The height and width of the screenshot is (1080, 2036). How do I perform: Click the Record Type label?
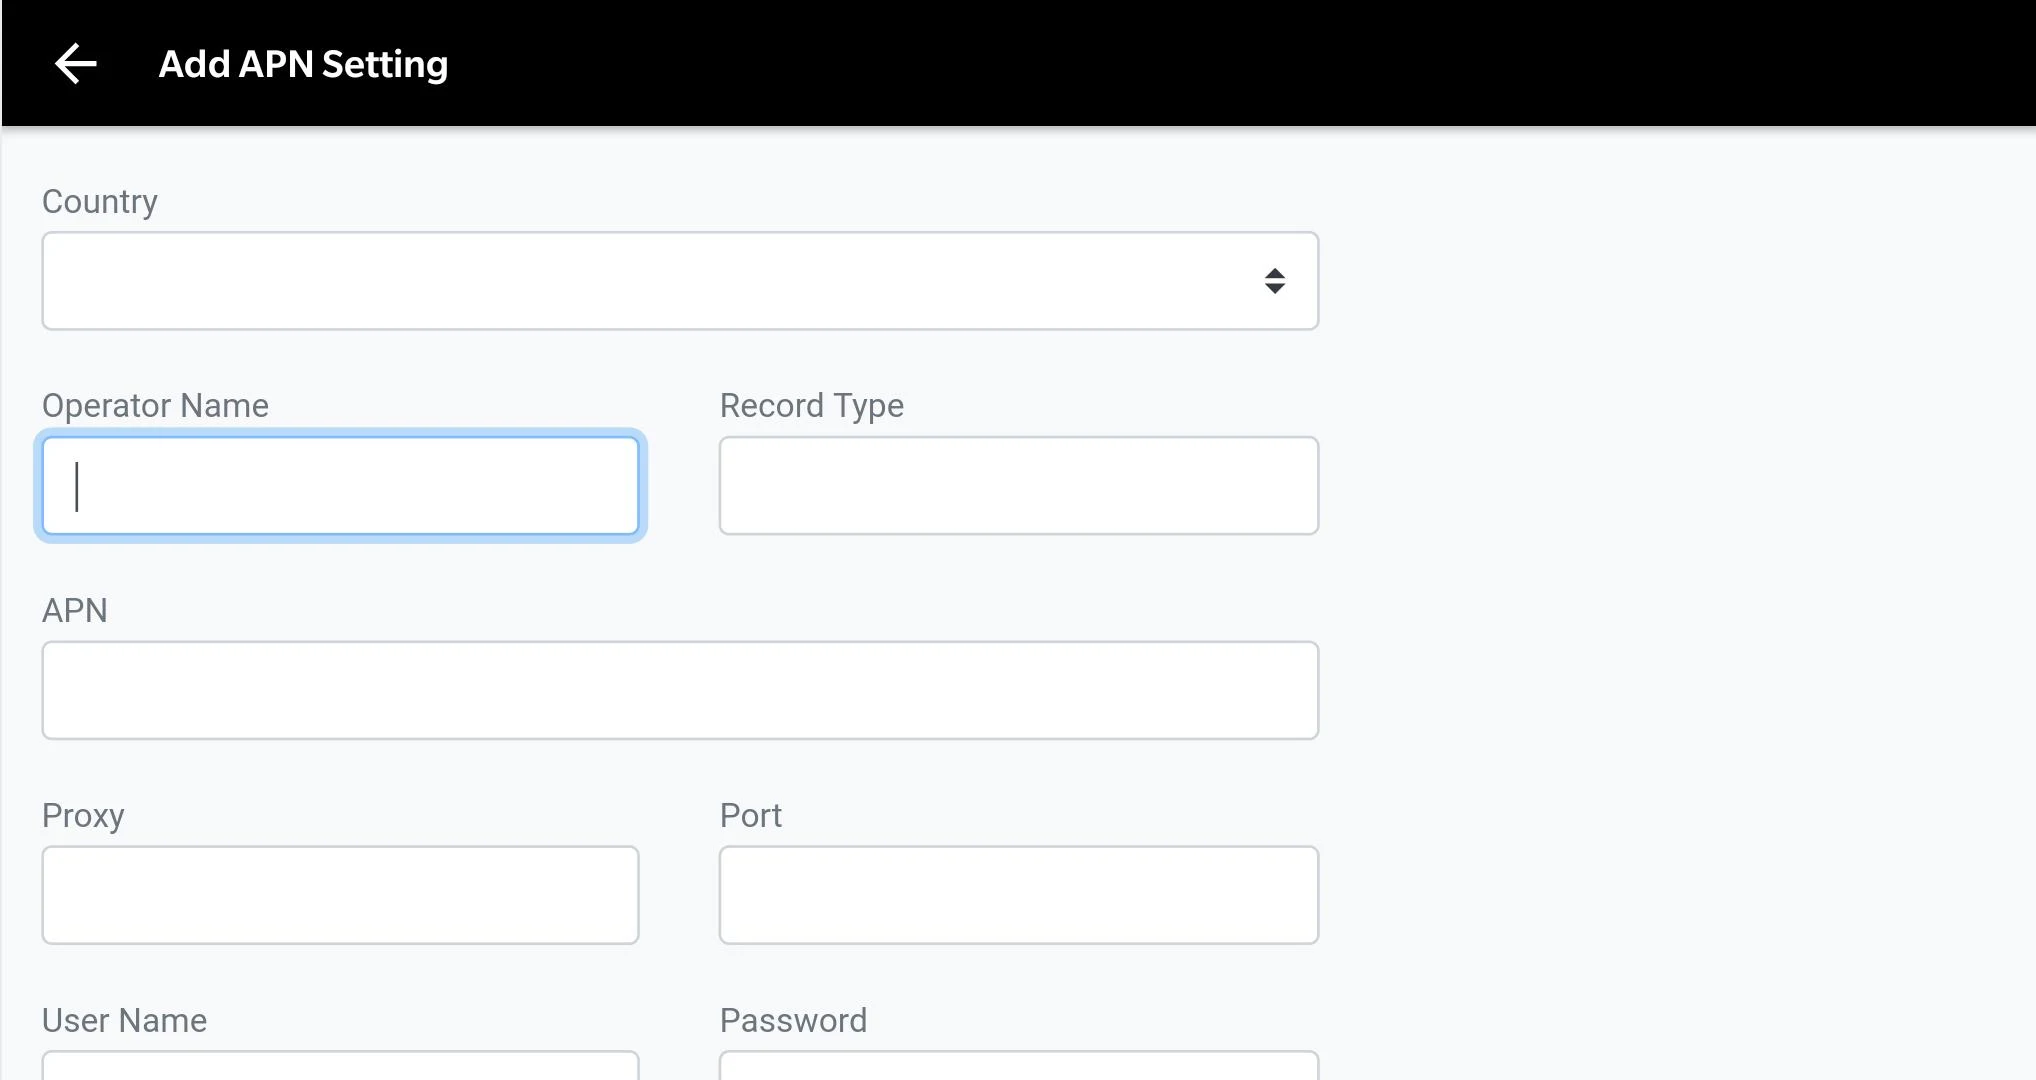point(812,406)
